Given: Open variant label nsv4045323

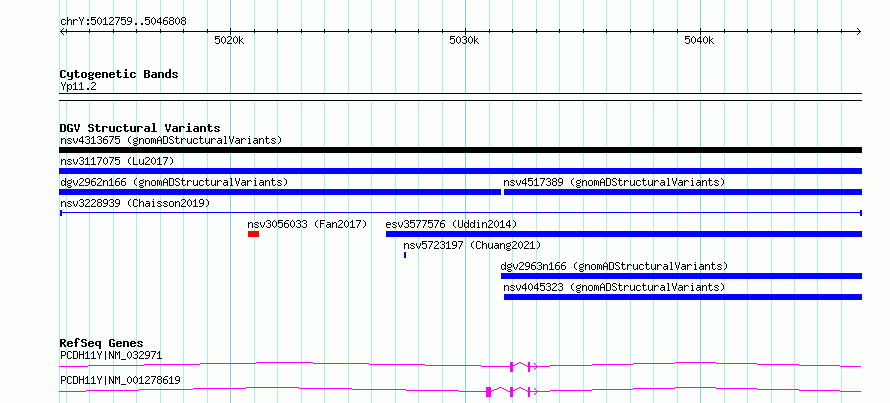Looking at the screenshot, I should pos(614,287).
